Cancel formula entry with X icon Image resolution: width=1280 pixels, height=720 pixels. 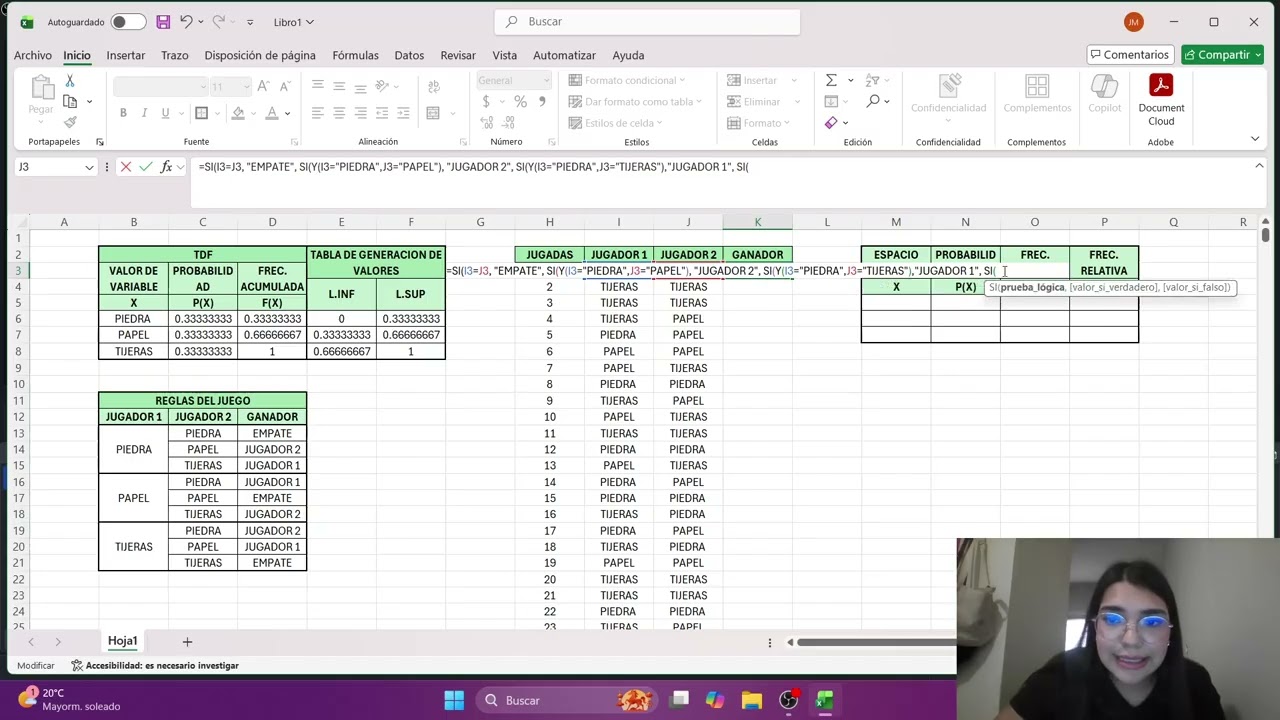[126, 167]
